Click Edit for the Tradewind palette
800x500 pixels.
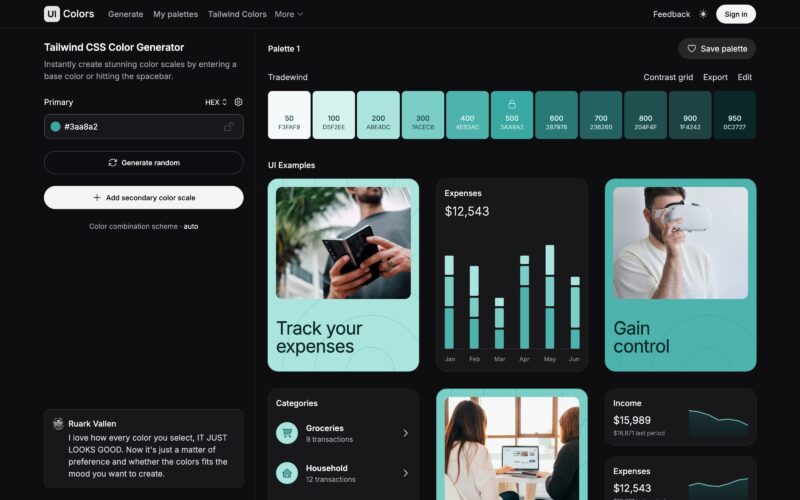[x=744, y=77]
